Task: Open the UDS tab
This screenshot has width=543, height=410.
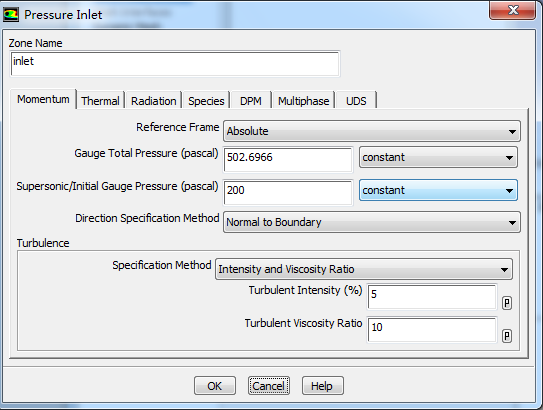Action: coord(356,101)
